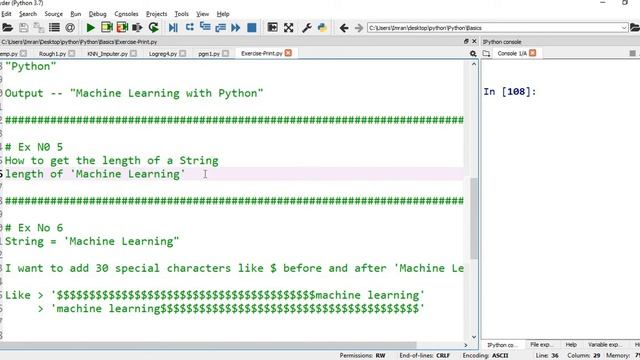Open the Debug menu

tap(98, 14)
